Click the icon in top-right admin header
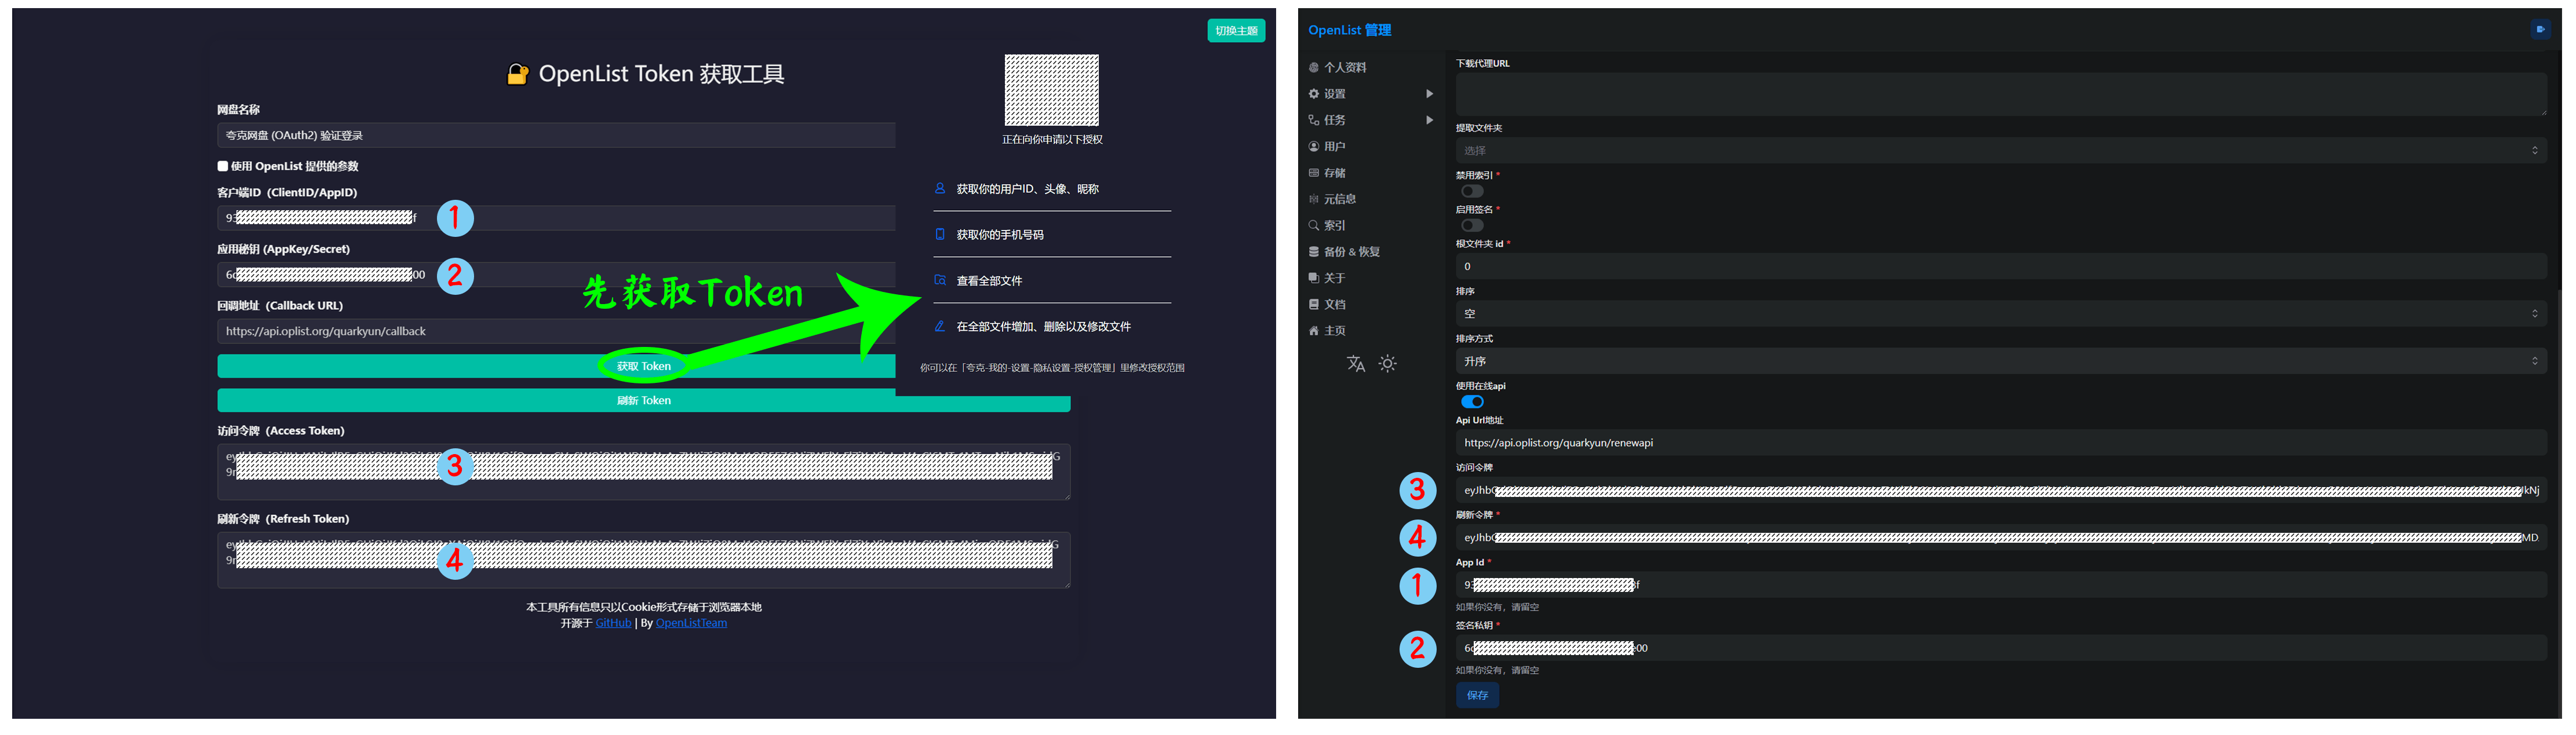The height and width of the screenshot is (735, 2576). pyautogui.click(x=2541, y=30)
